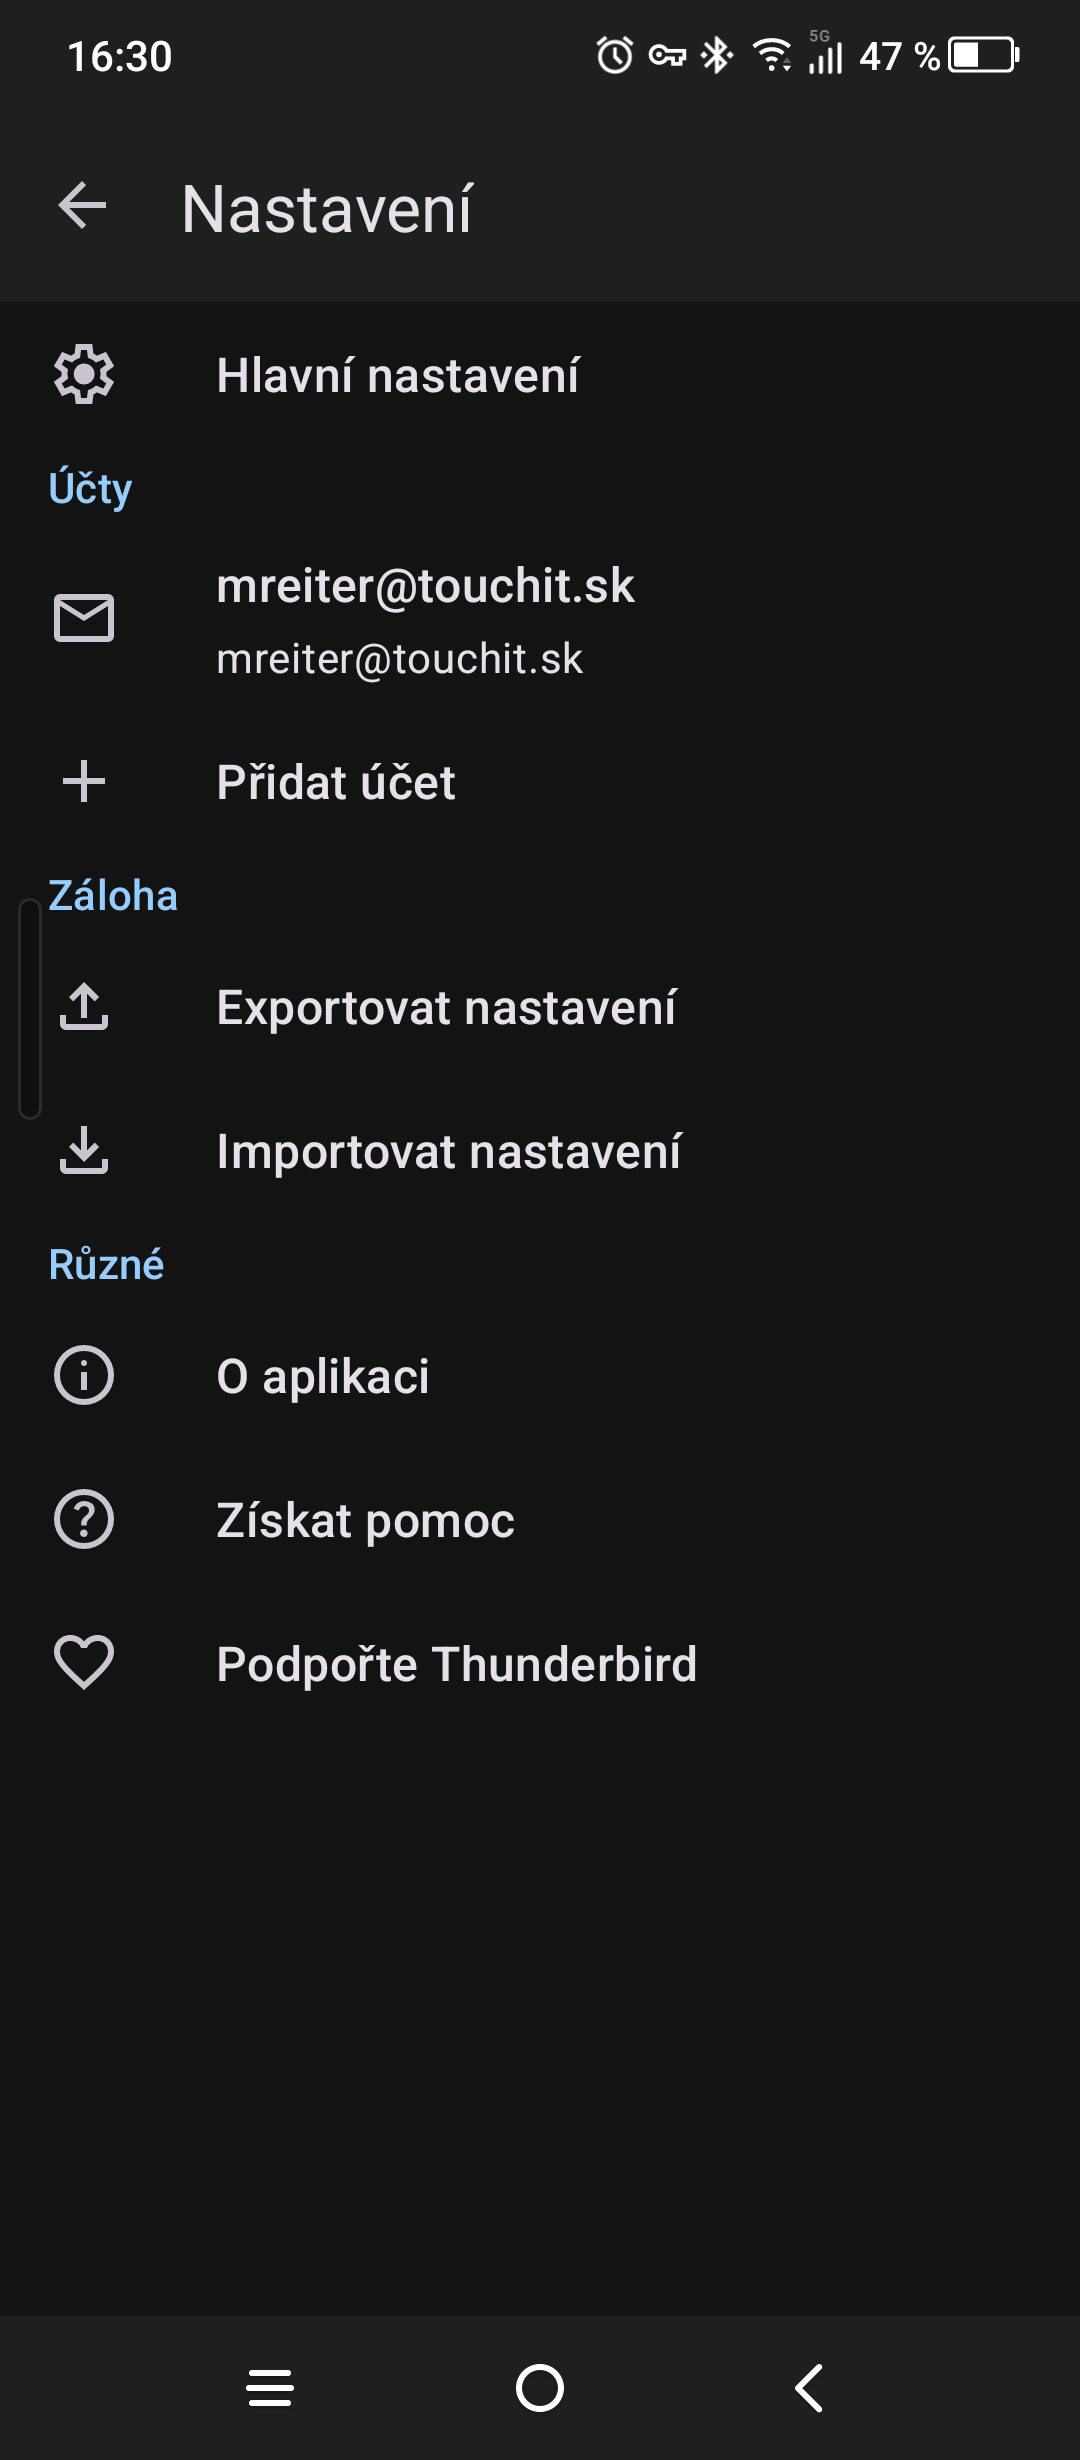The height and width of the screenshot is (2460, 1080).
Task: Open the mreiter@touchit.sk account settings
Action: (425, 620)
